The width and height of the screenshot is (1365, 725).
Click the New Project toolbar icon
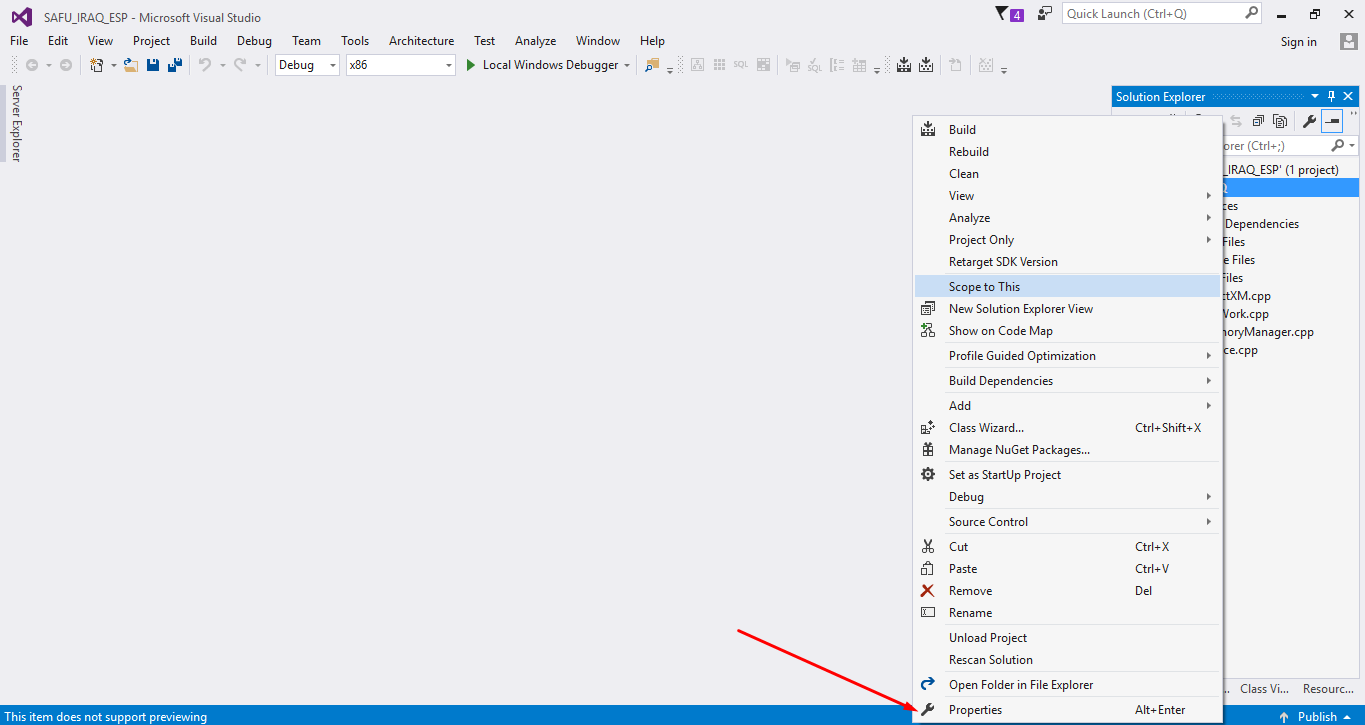(x=97, y=65)
